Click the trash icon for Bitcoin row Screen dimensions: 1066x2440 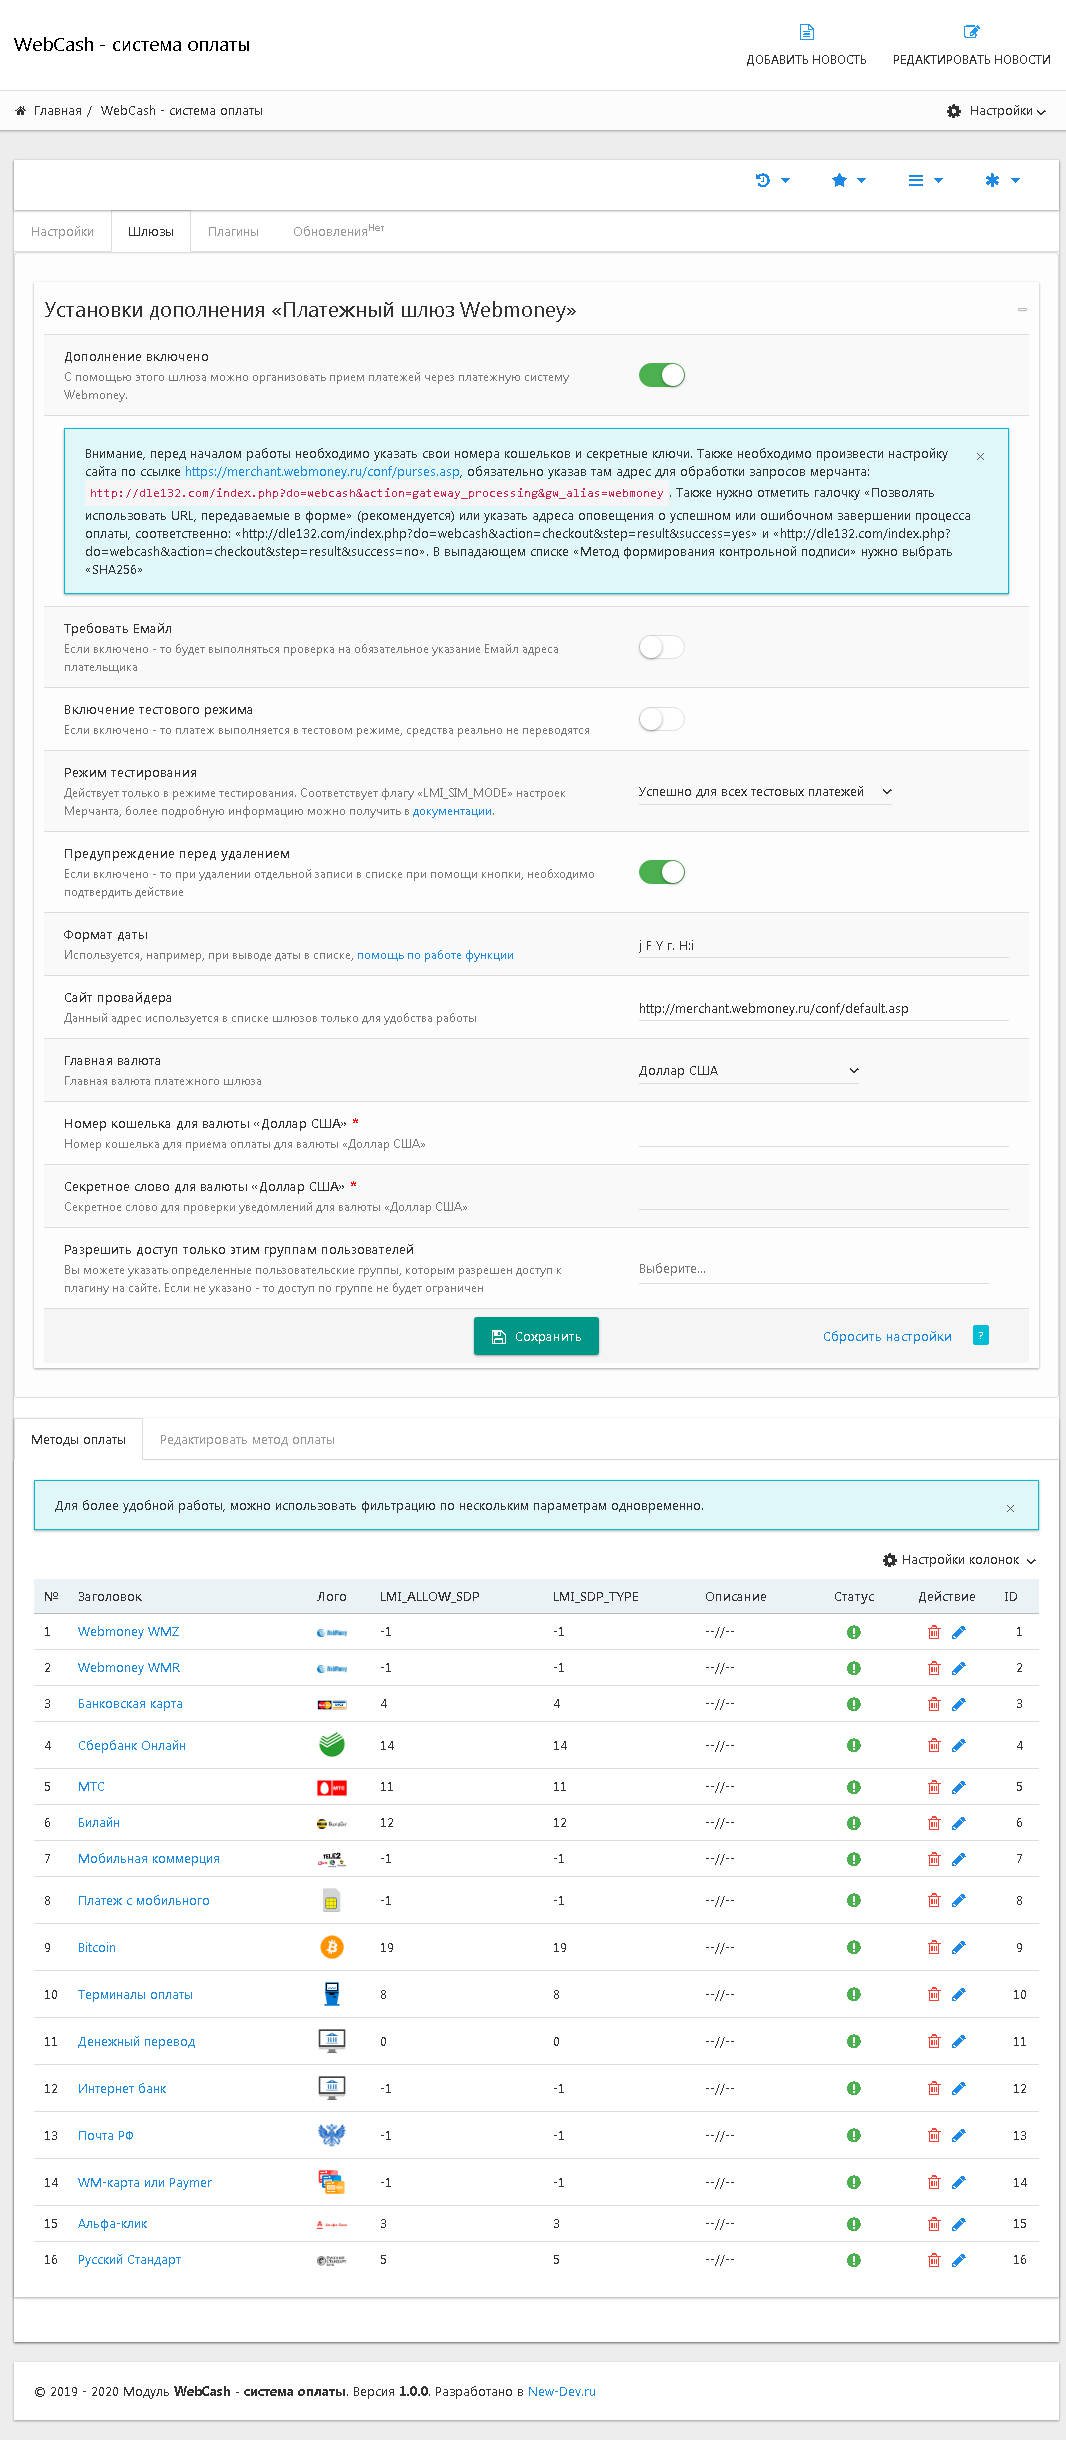934,1948
